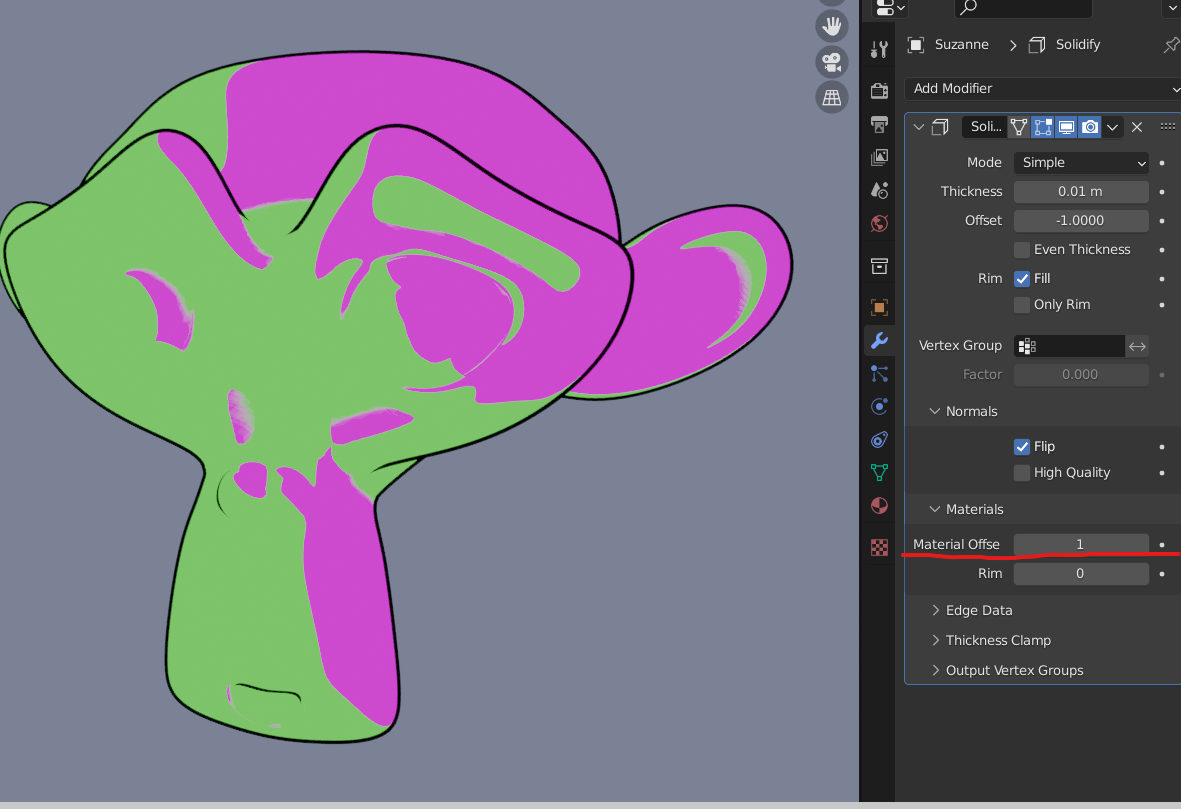Uncheck the Rim Fill checkbox
Screen dimensions: 1181x809
coord(1022,279)
